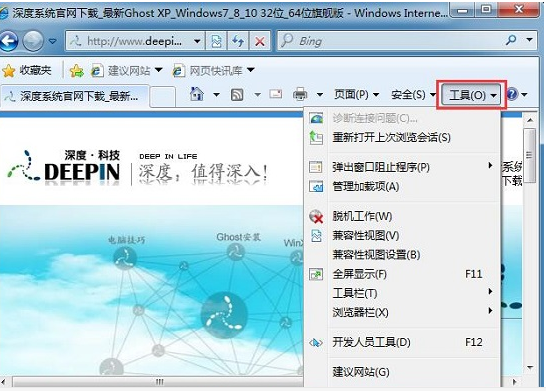Click the Bing search input box
Image resolution: width=546 pixels, height=391 pixels.
390,41
